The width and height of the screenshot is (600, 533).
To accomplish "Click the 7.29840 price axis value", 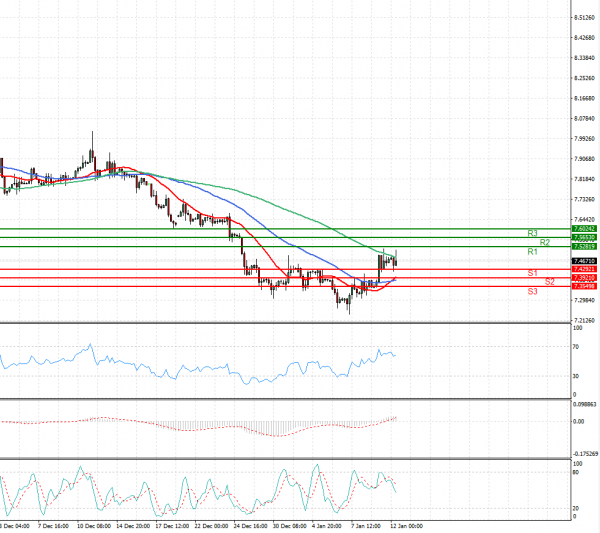I will point(585,300).
